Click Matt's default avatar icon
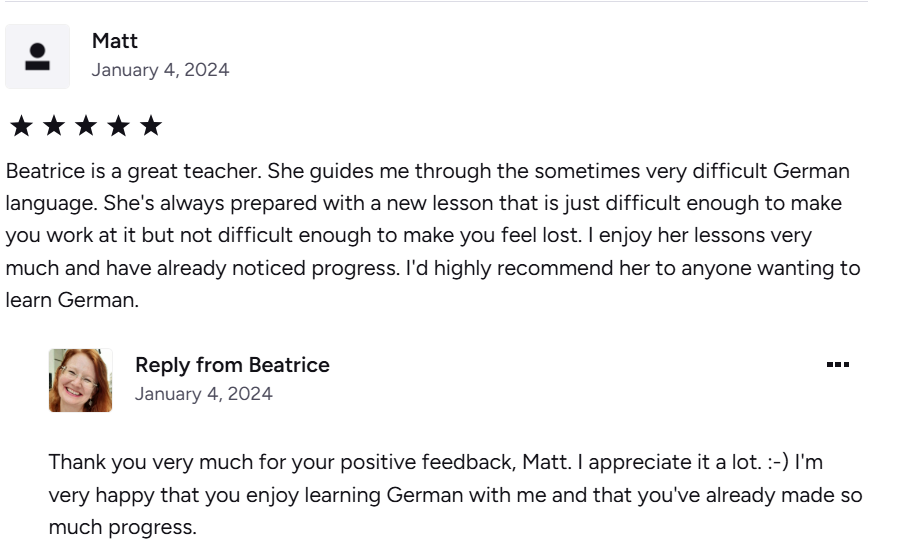The width and height of the screenshot is (898, 559). [37, 57]
